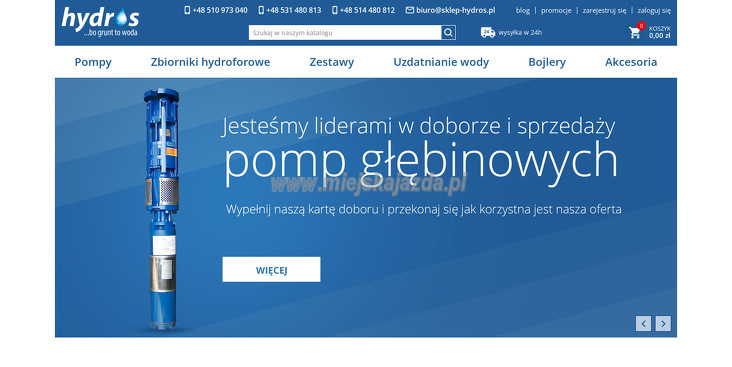The width and height of the screenshot is (732, 367).
Task: Open the Zestawy menu
Action: (331, 62)
